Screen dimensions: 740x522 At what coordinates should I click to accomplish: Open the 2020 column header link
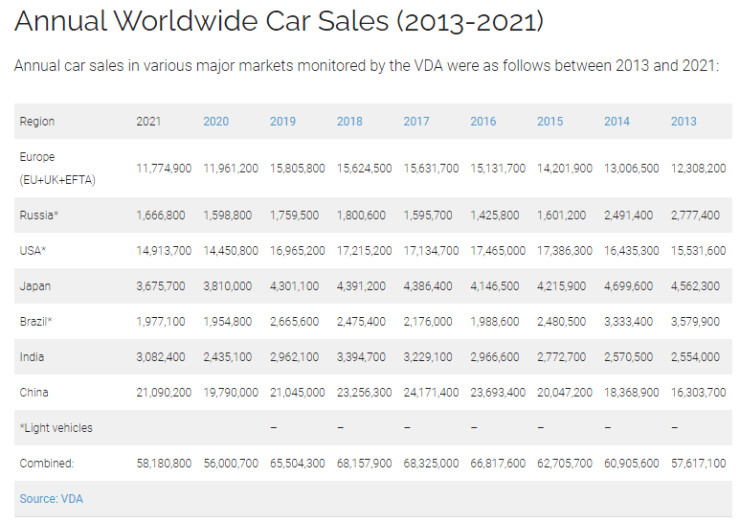pos(216,121)
